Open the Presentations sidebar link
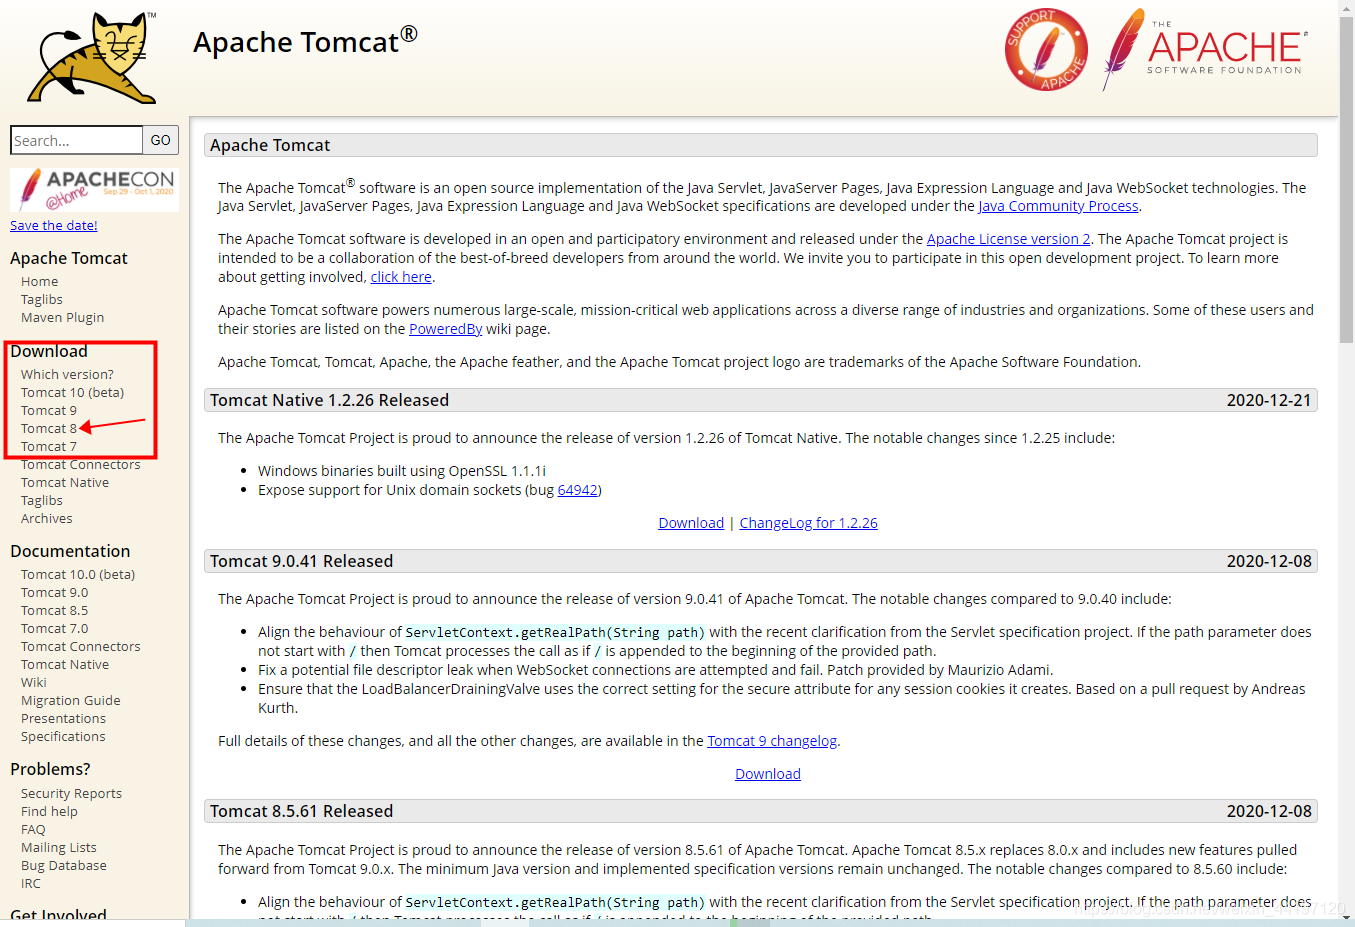This screenshot has height=927, width=1355. 63,719
